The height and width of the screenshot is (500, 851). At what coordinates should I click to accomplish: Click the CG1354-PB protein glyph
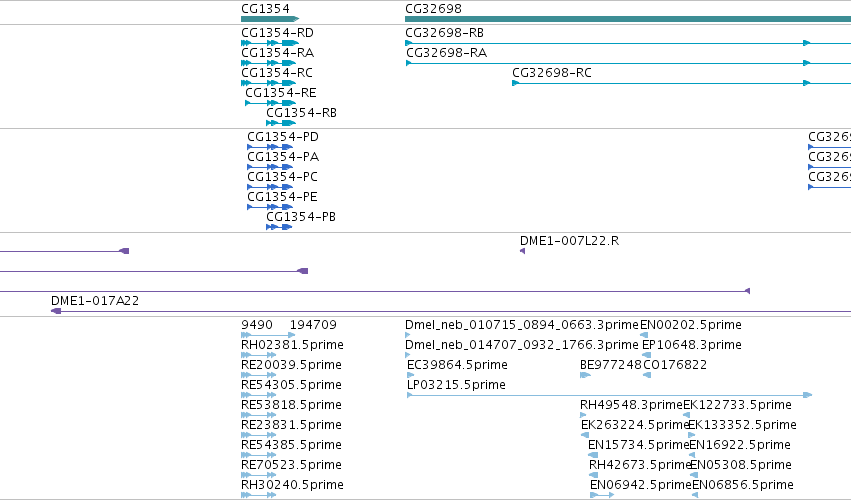click(279, 227)
